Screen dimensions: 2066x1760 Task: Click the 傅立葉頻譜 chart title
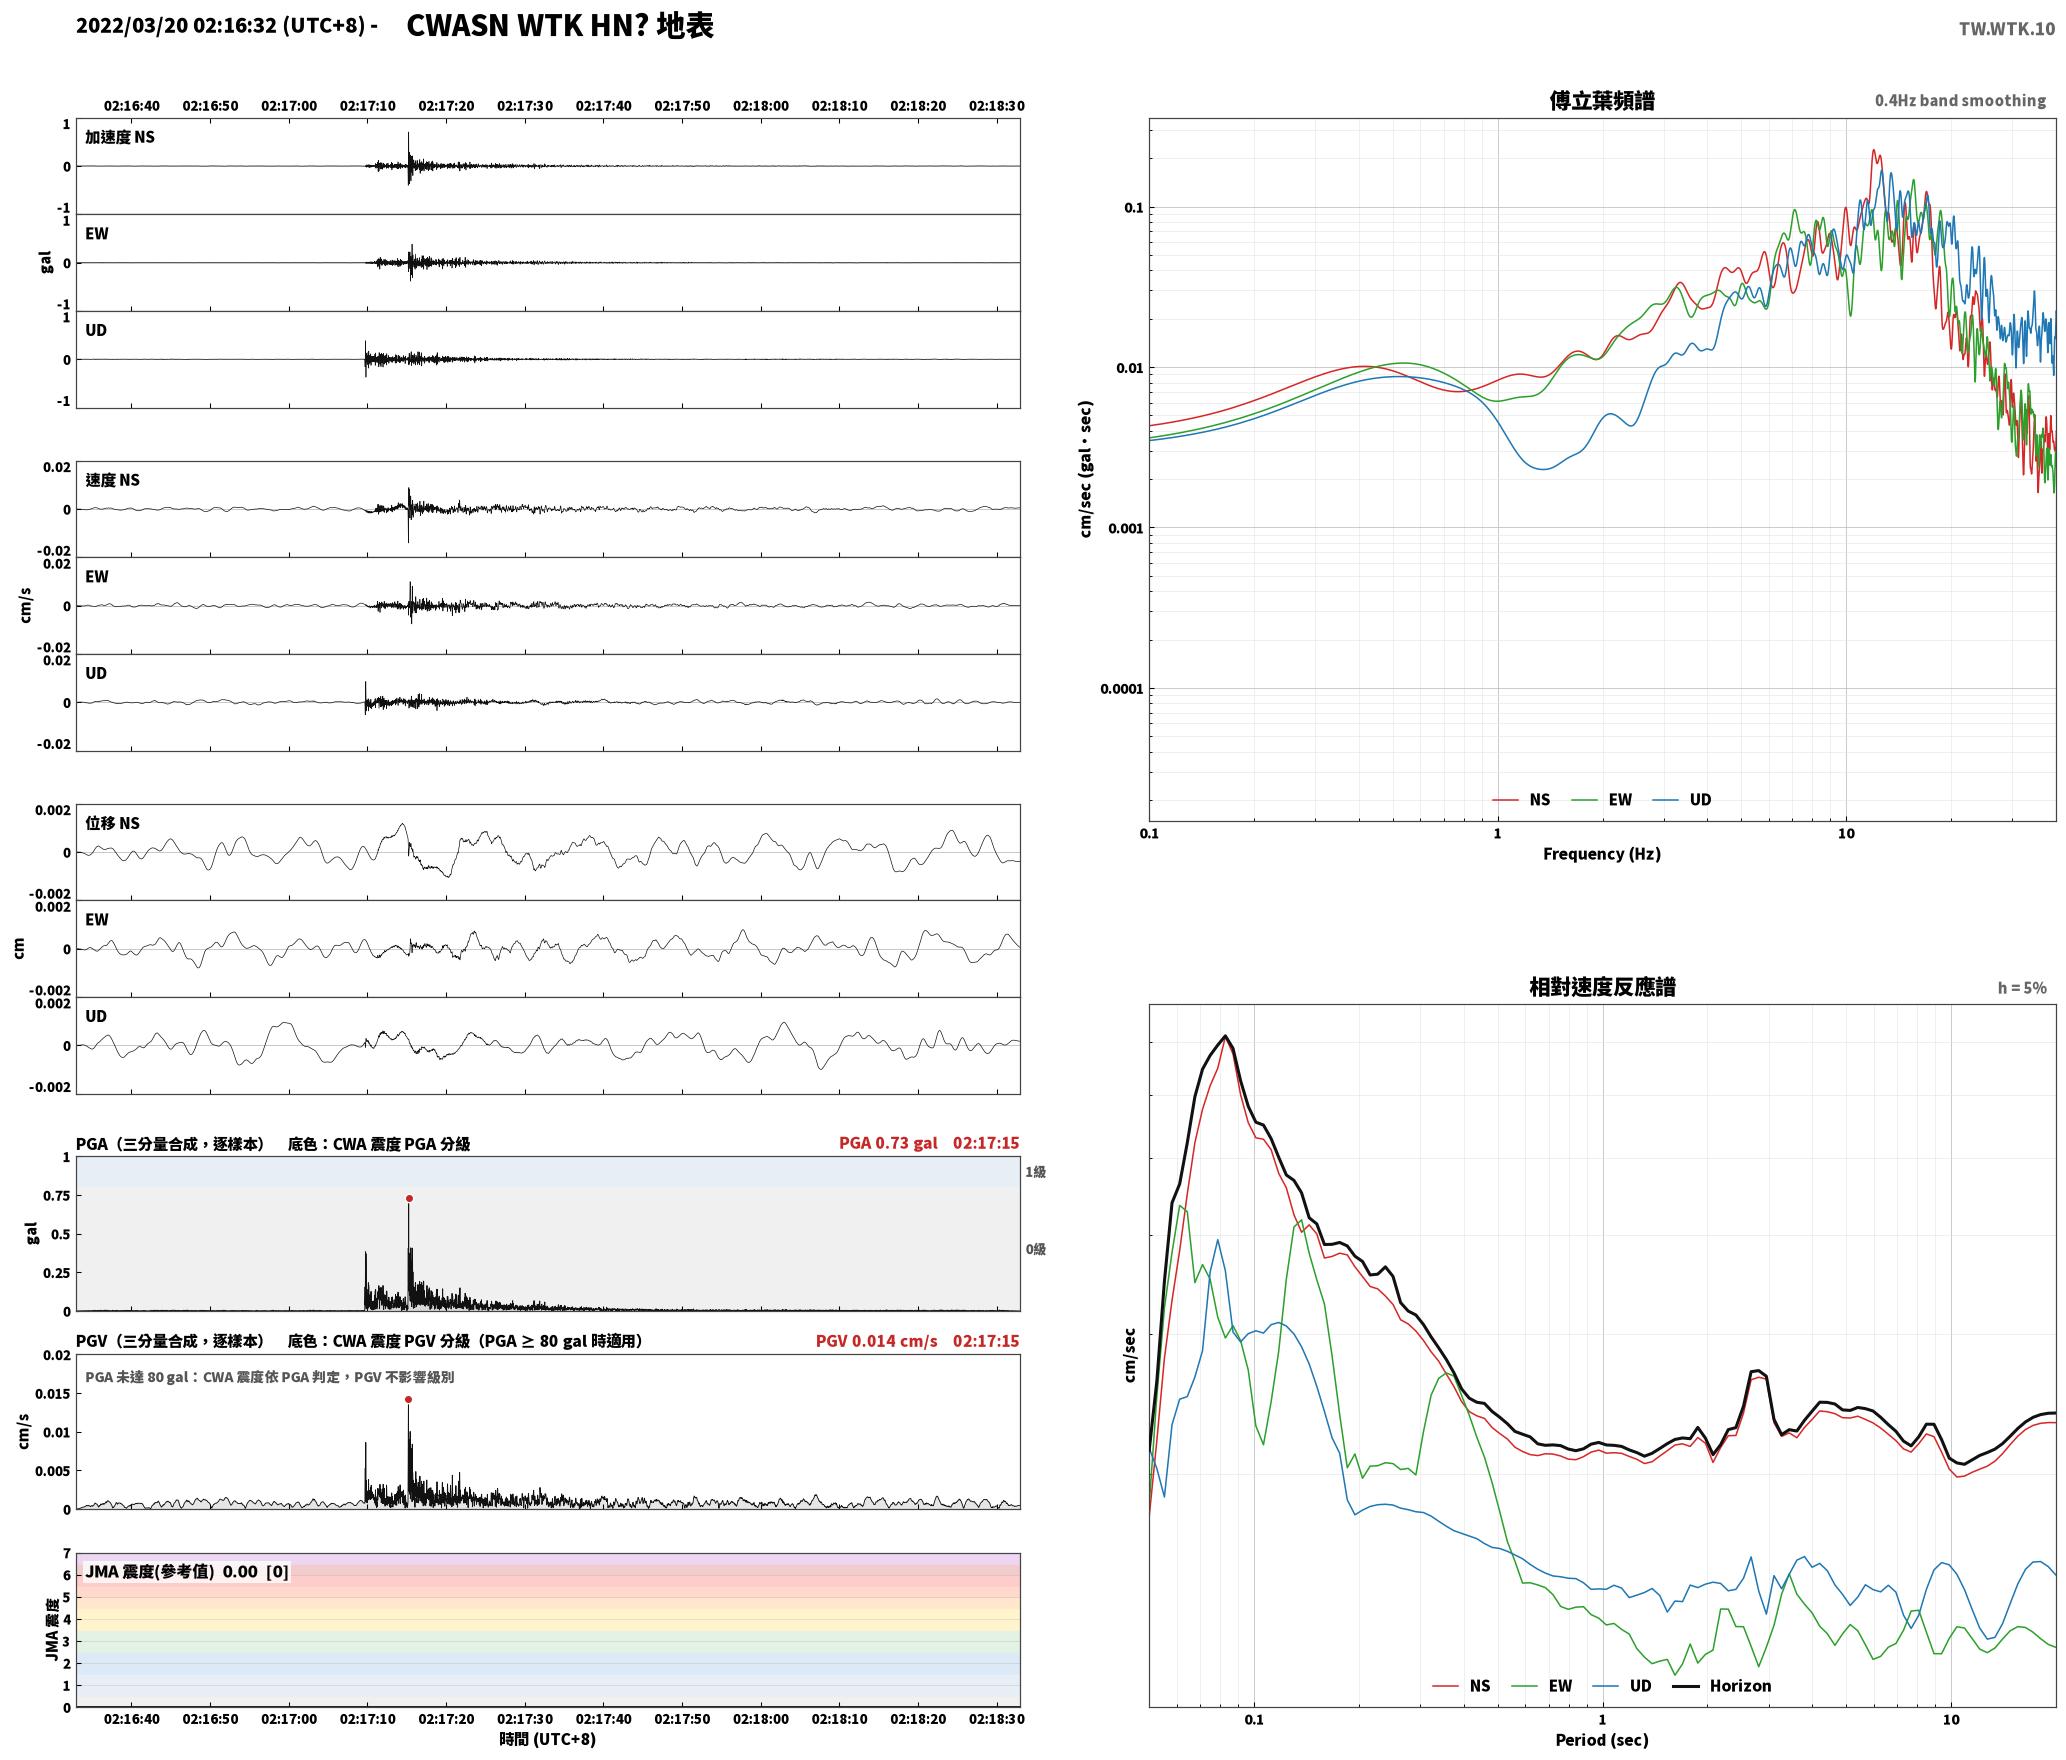1602,101
